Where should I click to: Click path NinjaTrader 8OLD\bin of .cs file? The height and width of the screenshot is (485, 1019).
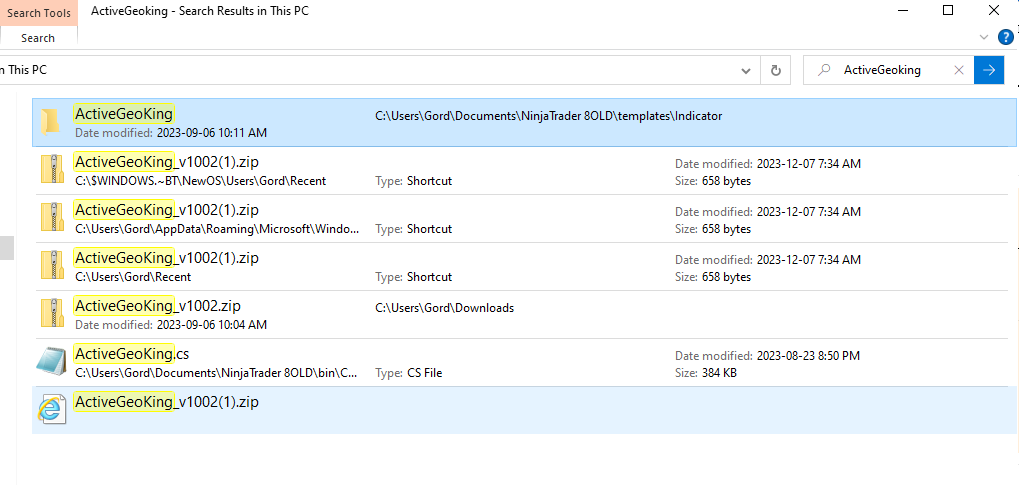(216, 373)
